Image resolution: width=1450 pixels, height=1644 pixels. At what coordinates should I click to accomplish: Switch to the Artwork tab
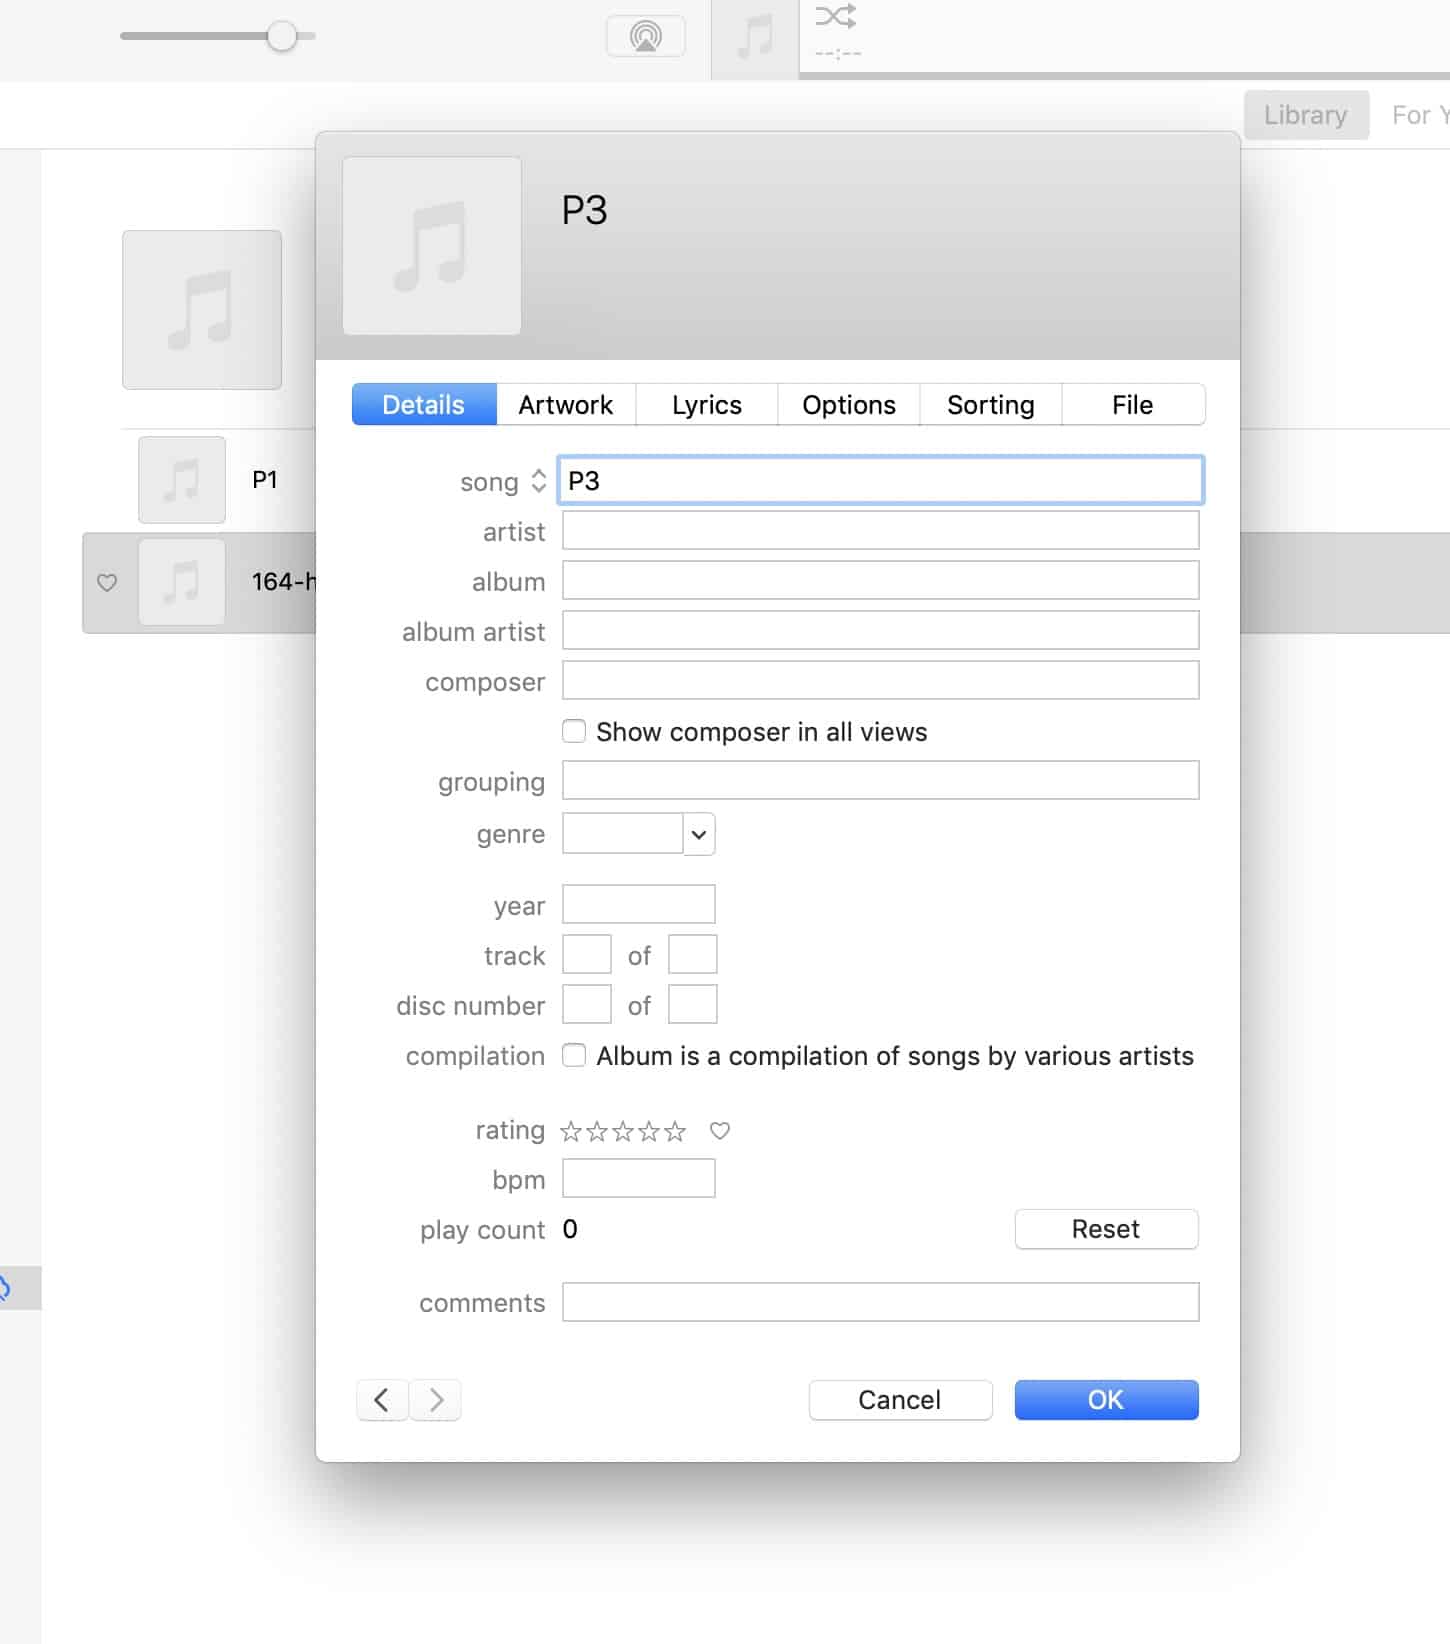pyautogui.click(x=565, y=405)
